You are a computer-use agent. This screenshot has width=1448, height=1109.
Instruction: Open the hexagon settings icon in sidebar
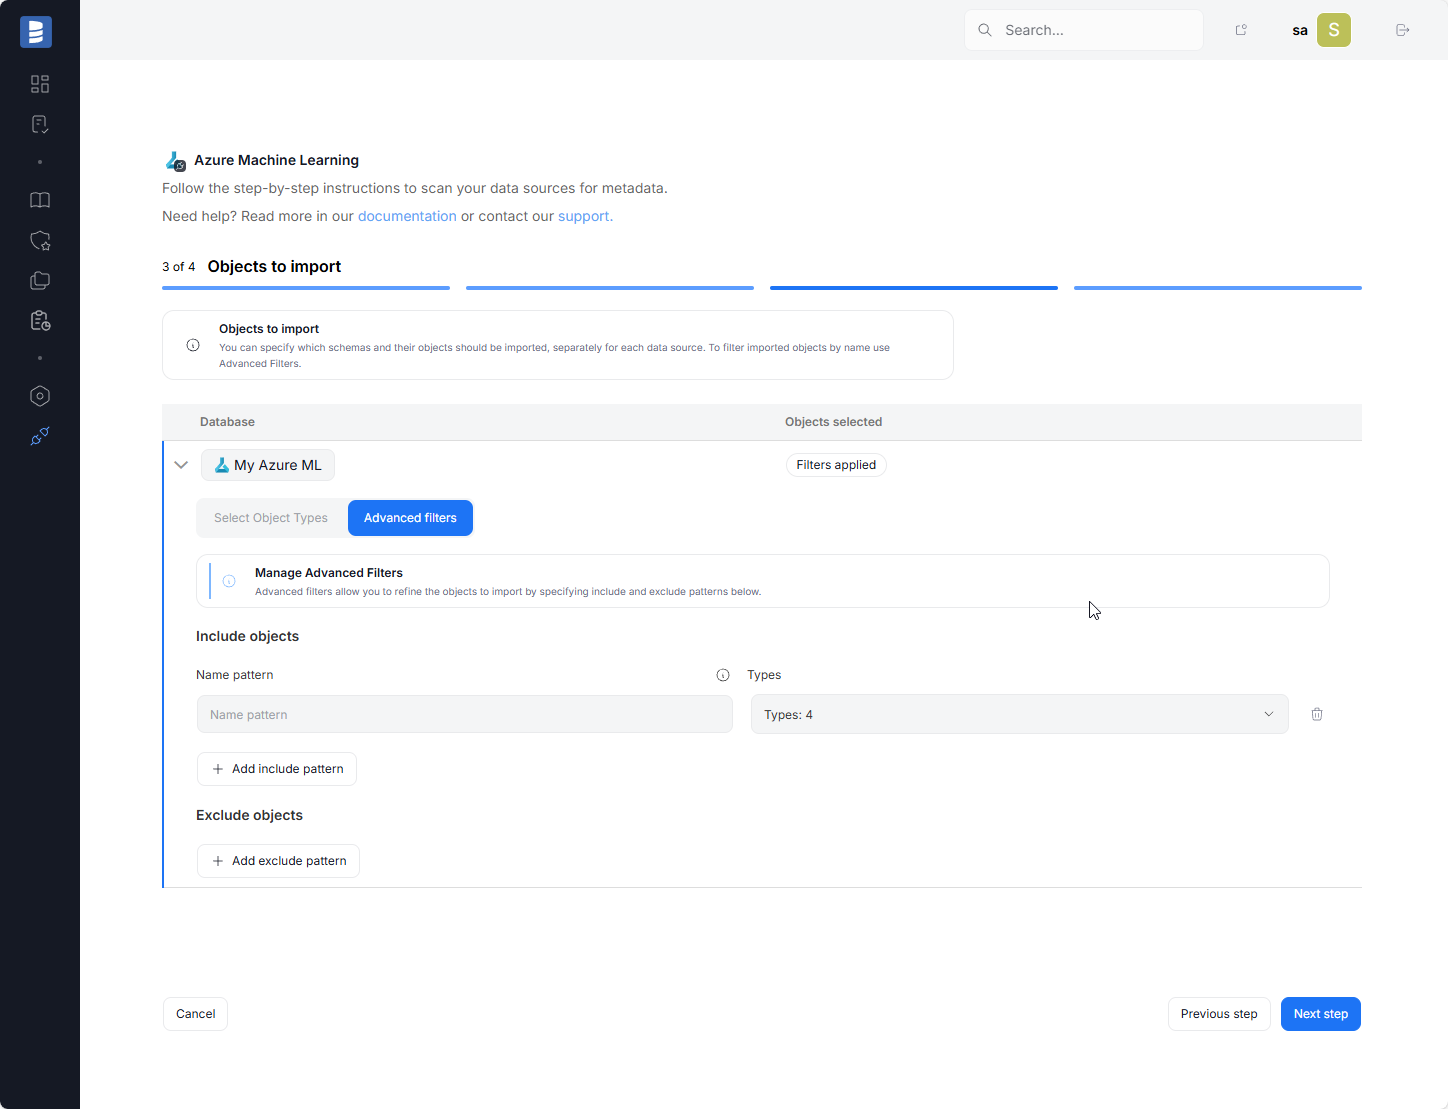[40, 396]
